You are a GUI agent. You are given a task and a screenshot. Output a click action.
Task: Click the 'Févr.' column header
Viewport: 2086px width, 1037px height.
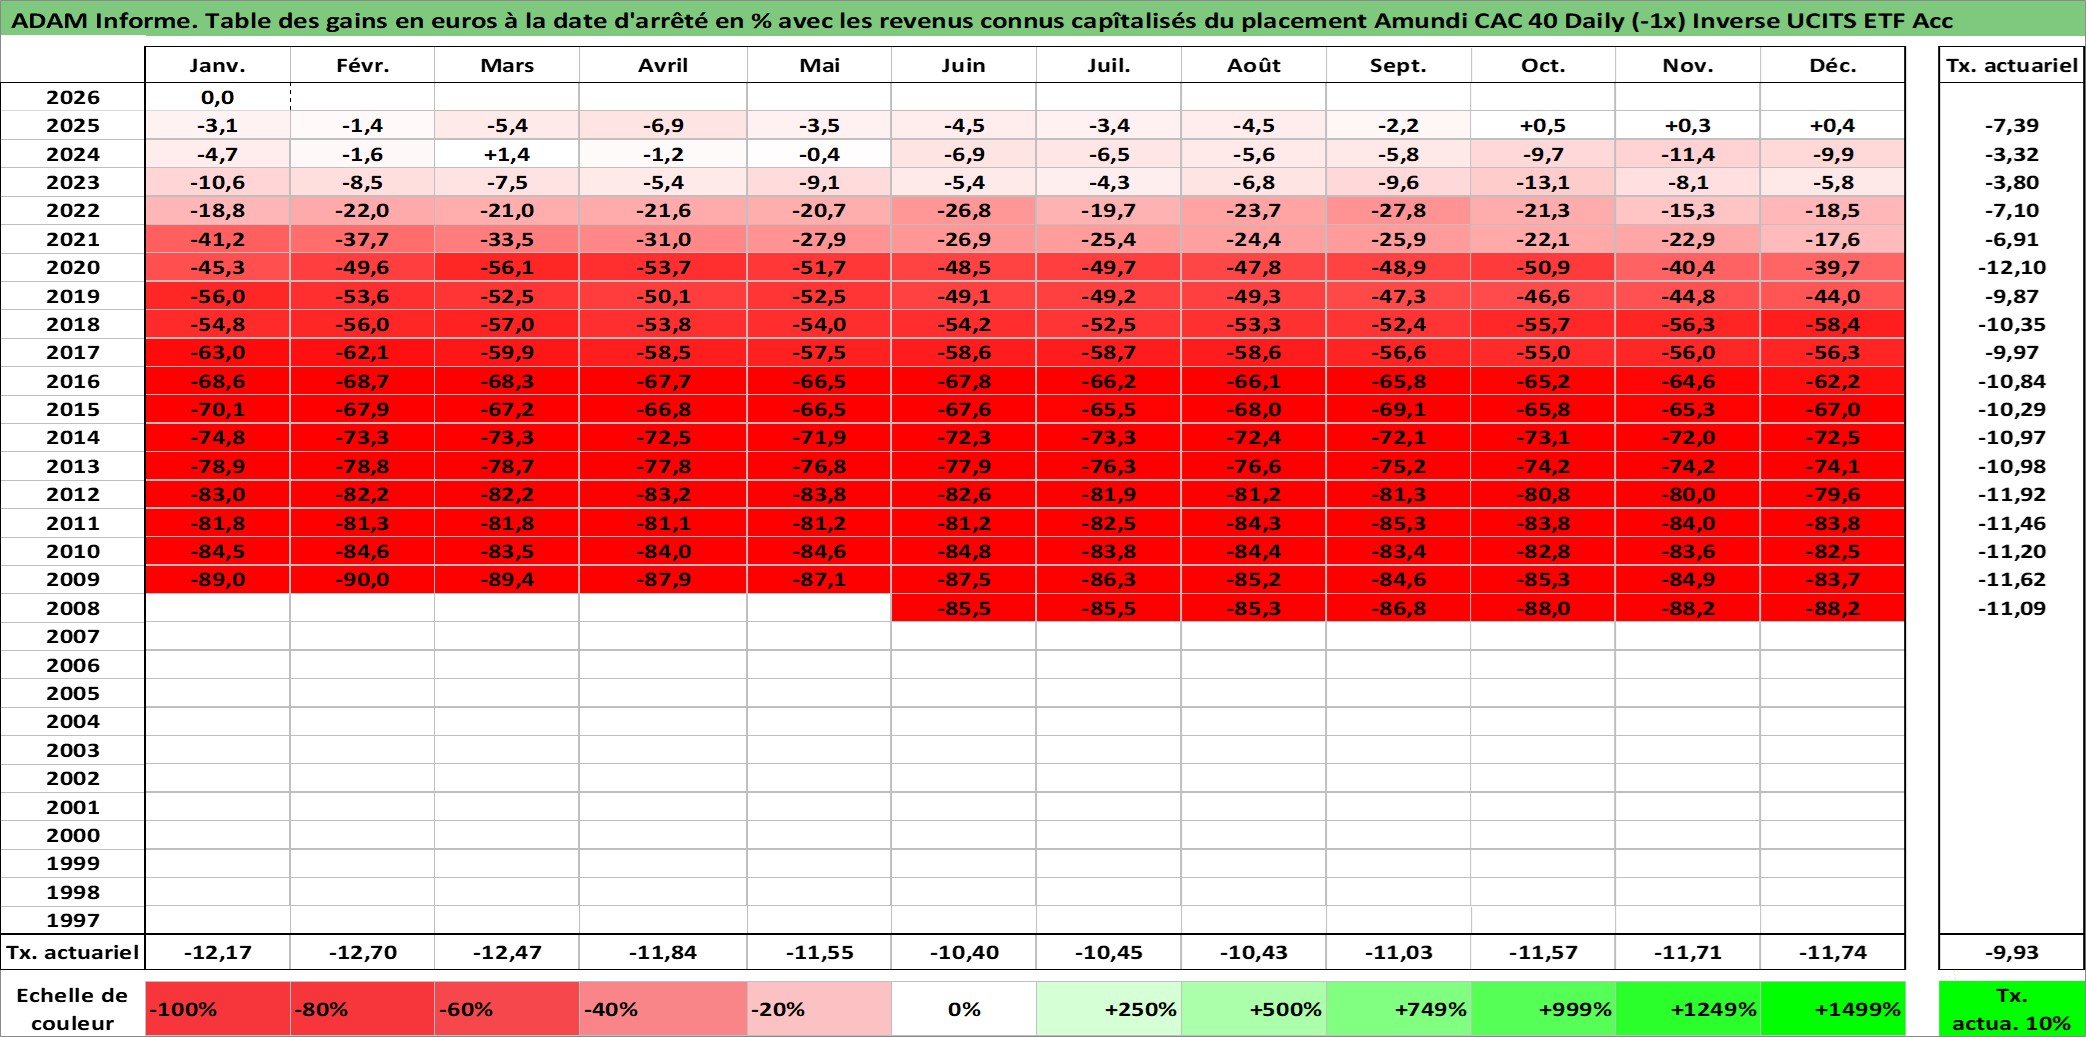pyautogui.click(x=363, y=65)
